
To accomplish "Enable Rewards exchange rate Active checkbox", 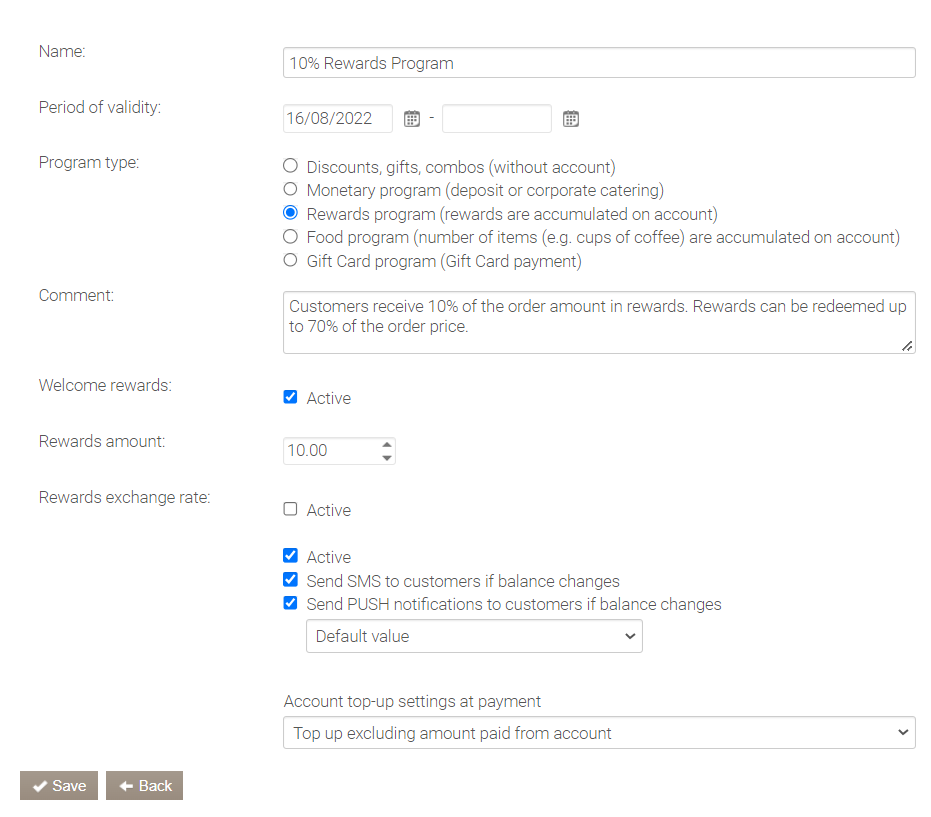I will pos(291,509).
